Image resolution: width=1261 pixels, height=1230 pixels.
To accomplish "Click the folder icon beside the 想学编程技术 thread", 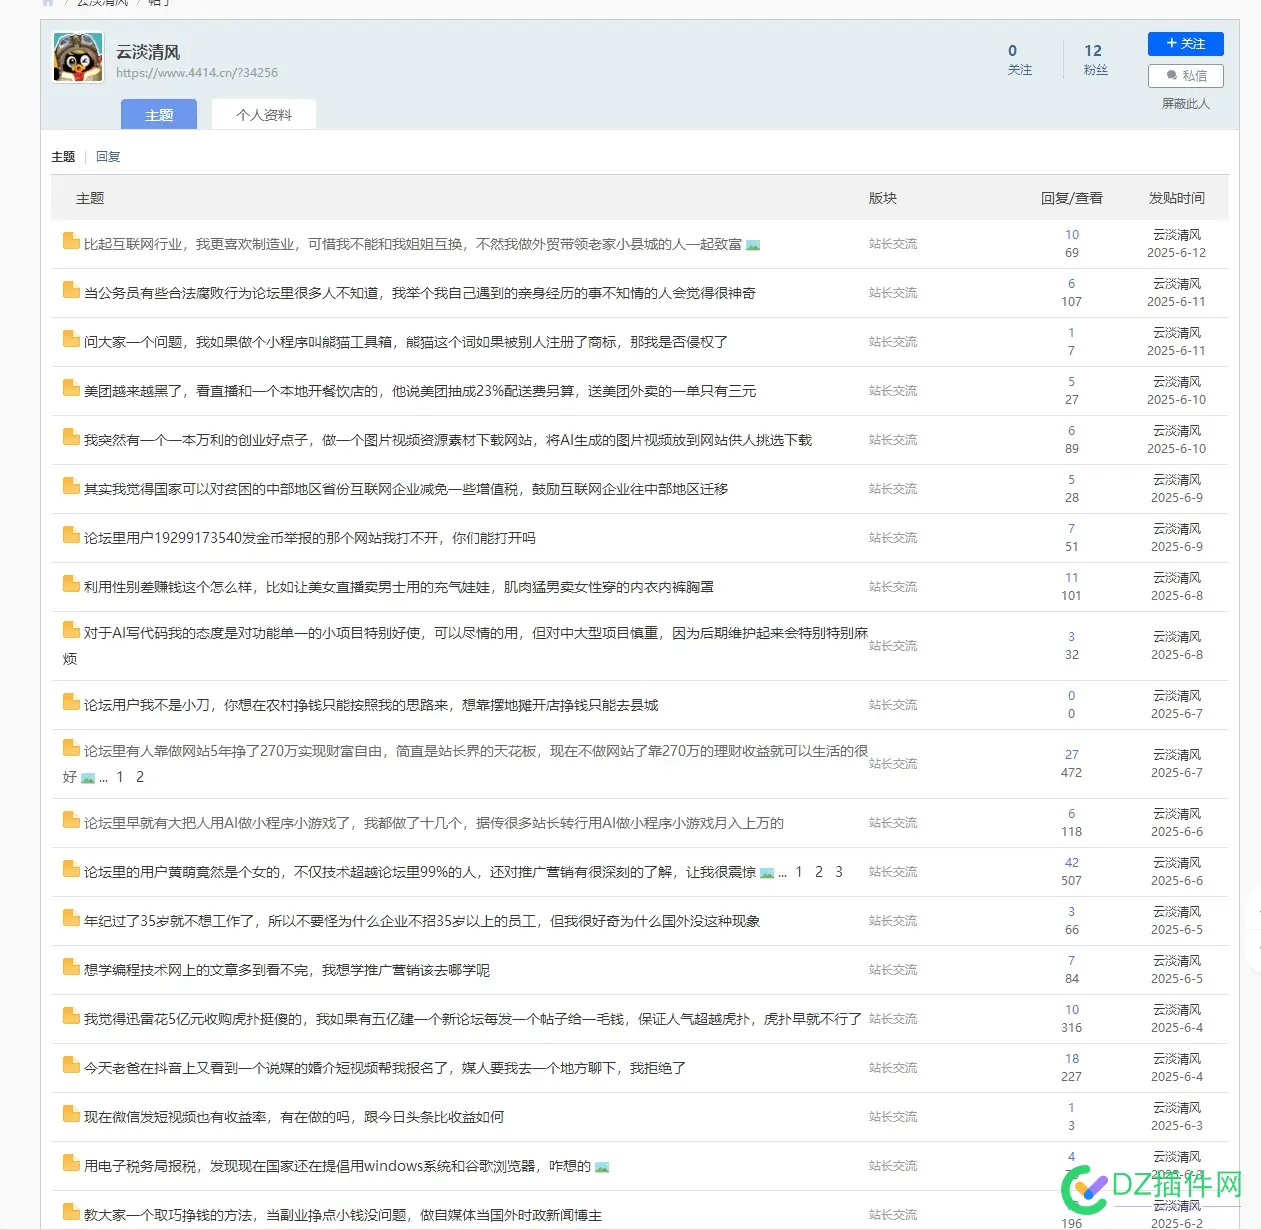I will point(71,967).
